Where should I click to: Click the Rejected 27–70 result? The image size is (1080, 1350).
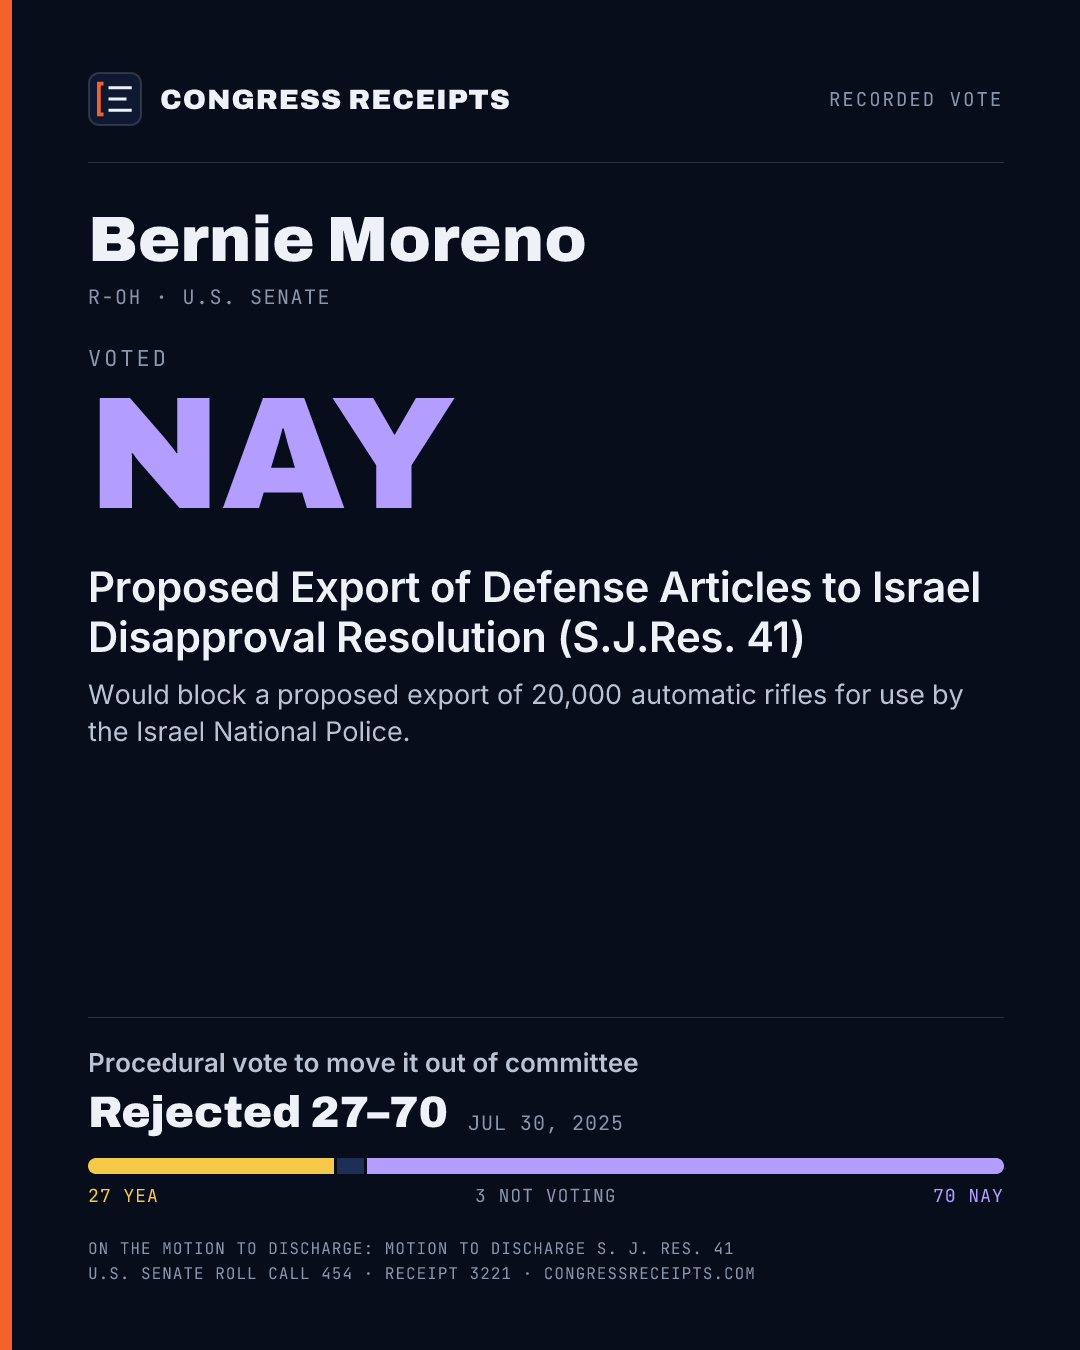pyautogui.click(x=268, y=1112)
